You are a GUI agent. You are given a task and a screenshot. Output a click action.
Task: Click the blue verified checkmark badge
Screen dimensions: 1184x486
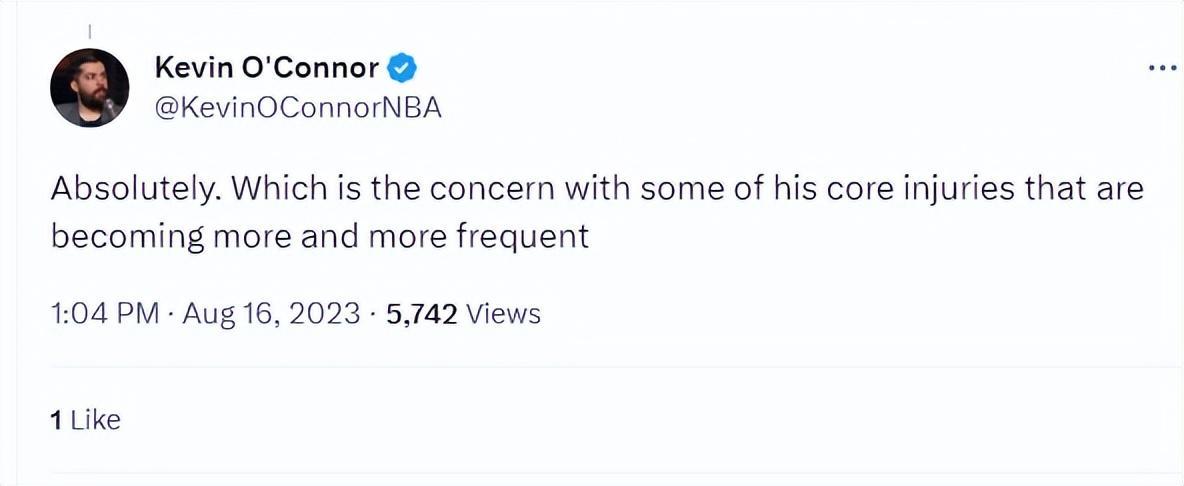[x=402, y=68]
